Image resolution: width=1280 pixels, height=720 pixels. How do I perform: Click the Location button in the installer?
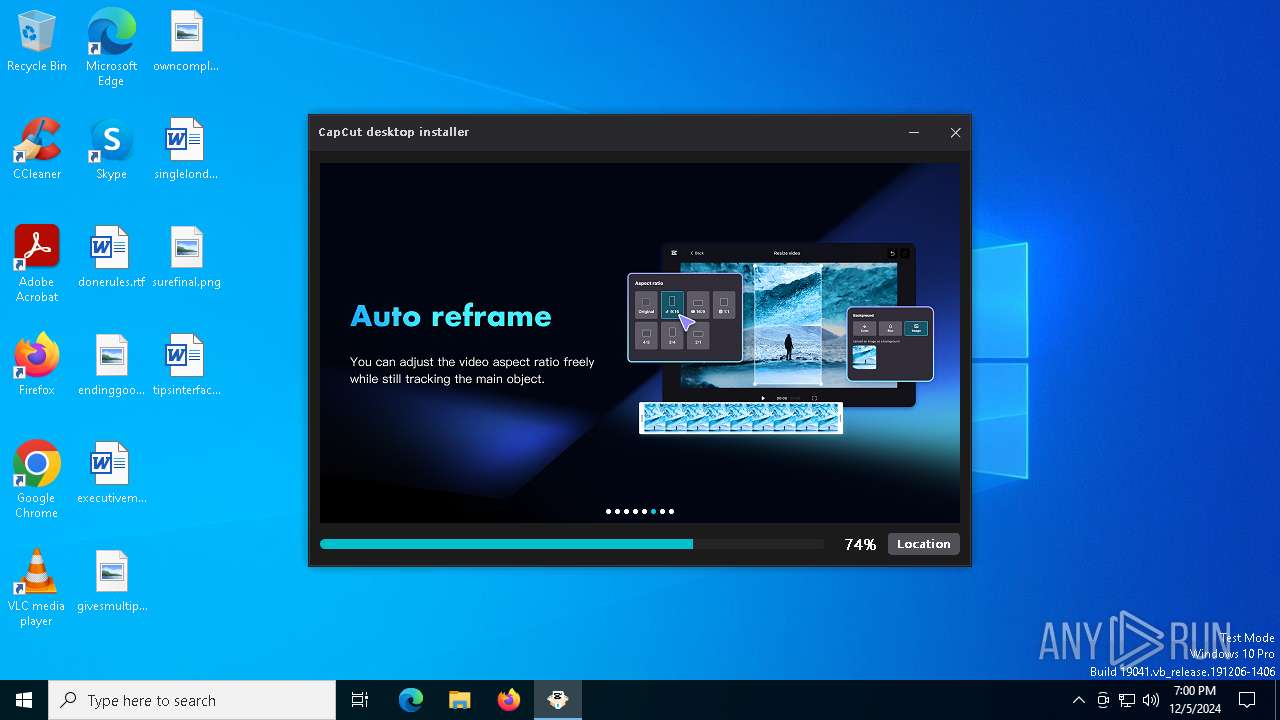[924, 544]
